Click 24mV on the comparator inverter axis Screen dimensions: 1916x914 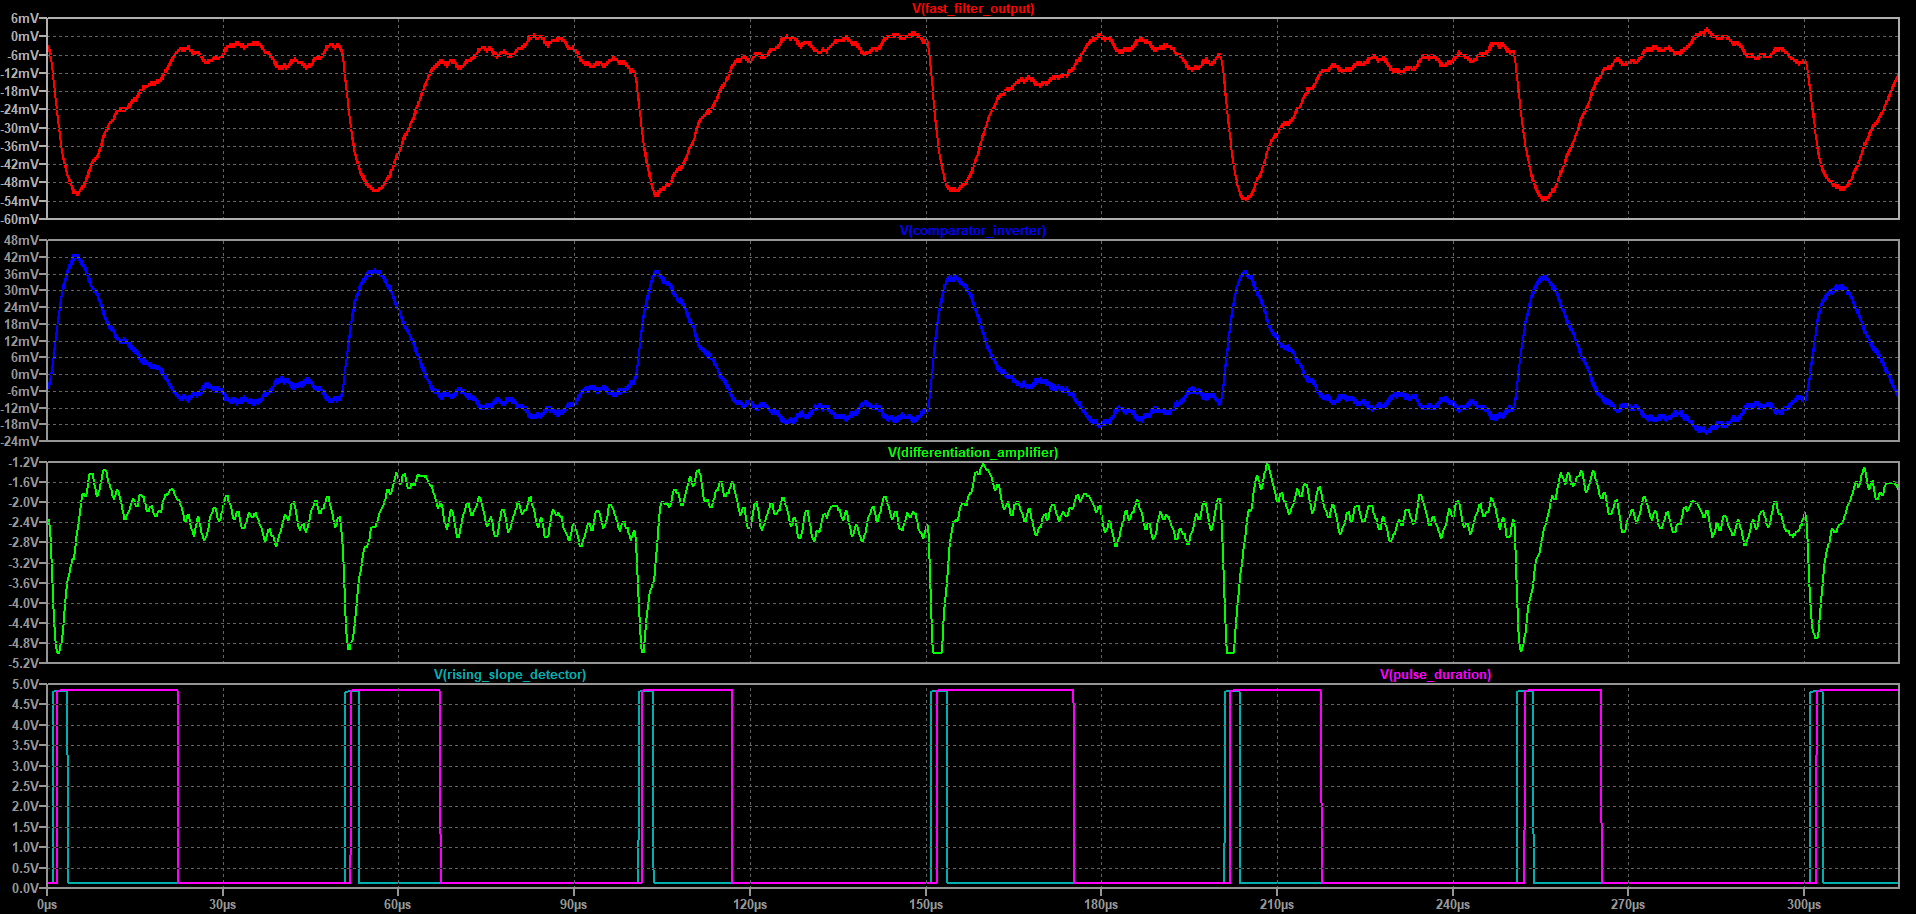[22, 308]
